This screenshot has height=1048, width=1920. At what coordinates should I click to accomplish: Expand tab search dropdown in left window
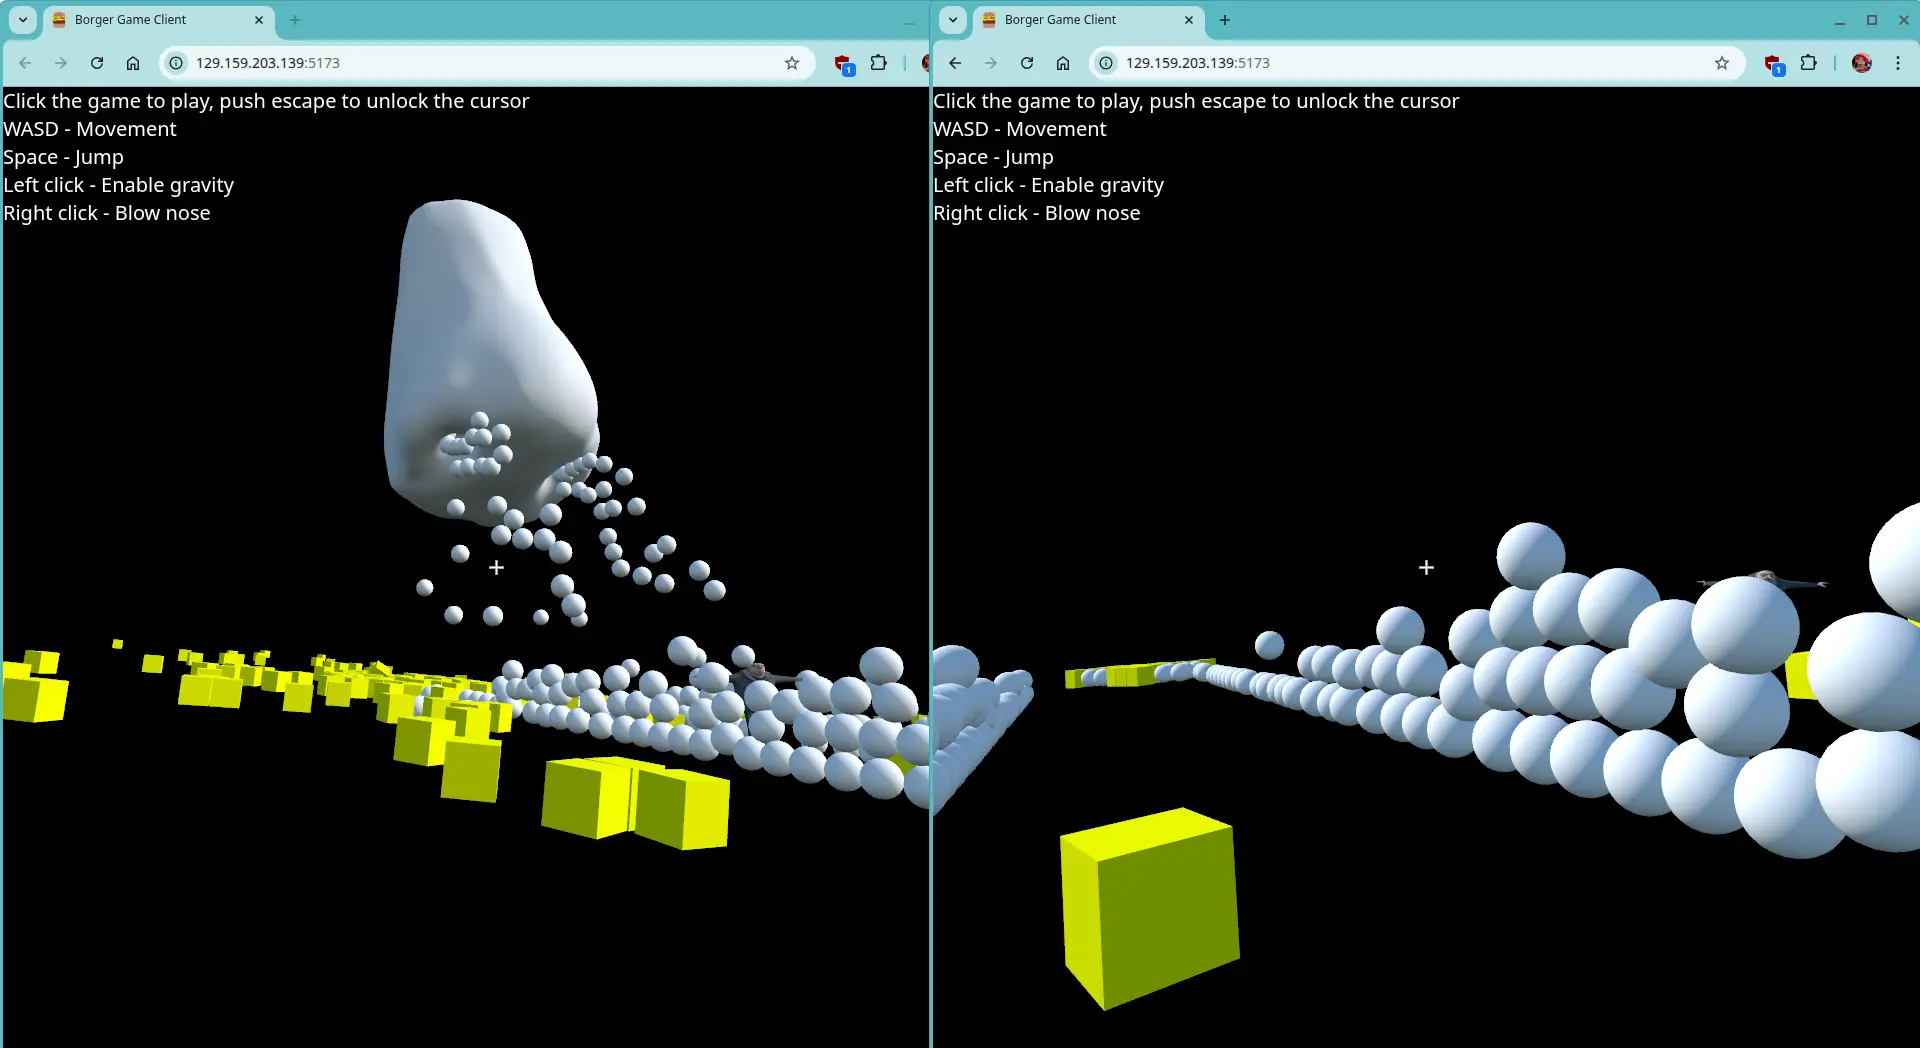tap(23, 20)
